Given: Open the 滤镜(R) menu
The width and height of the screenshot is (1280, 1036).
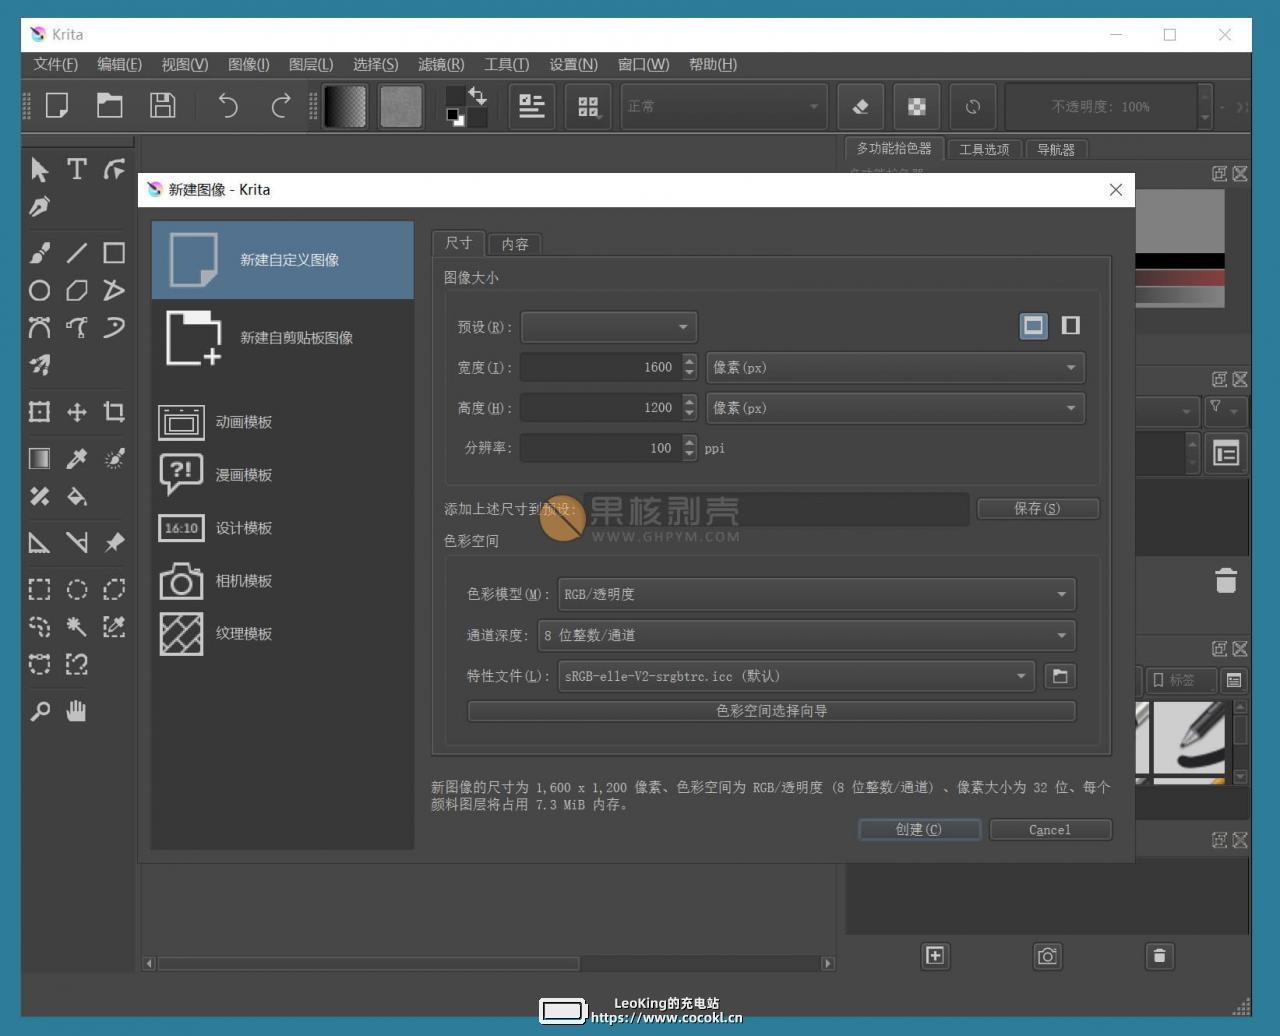Looking at the screenshot, I should click(x=441, y=64).
